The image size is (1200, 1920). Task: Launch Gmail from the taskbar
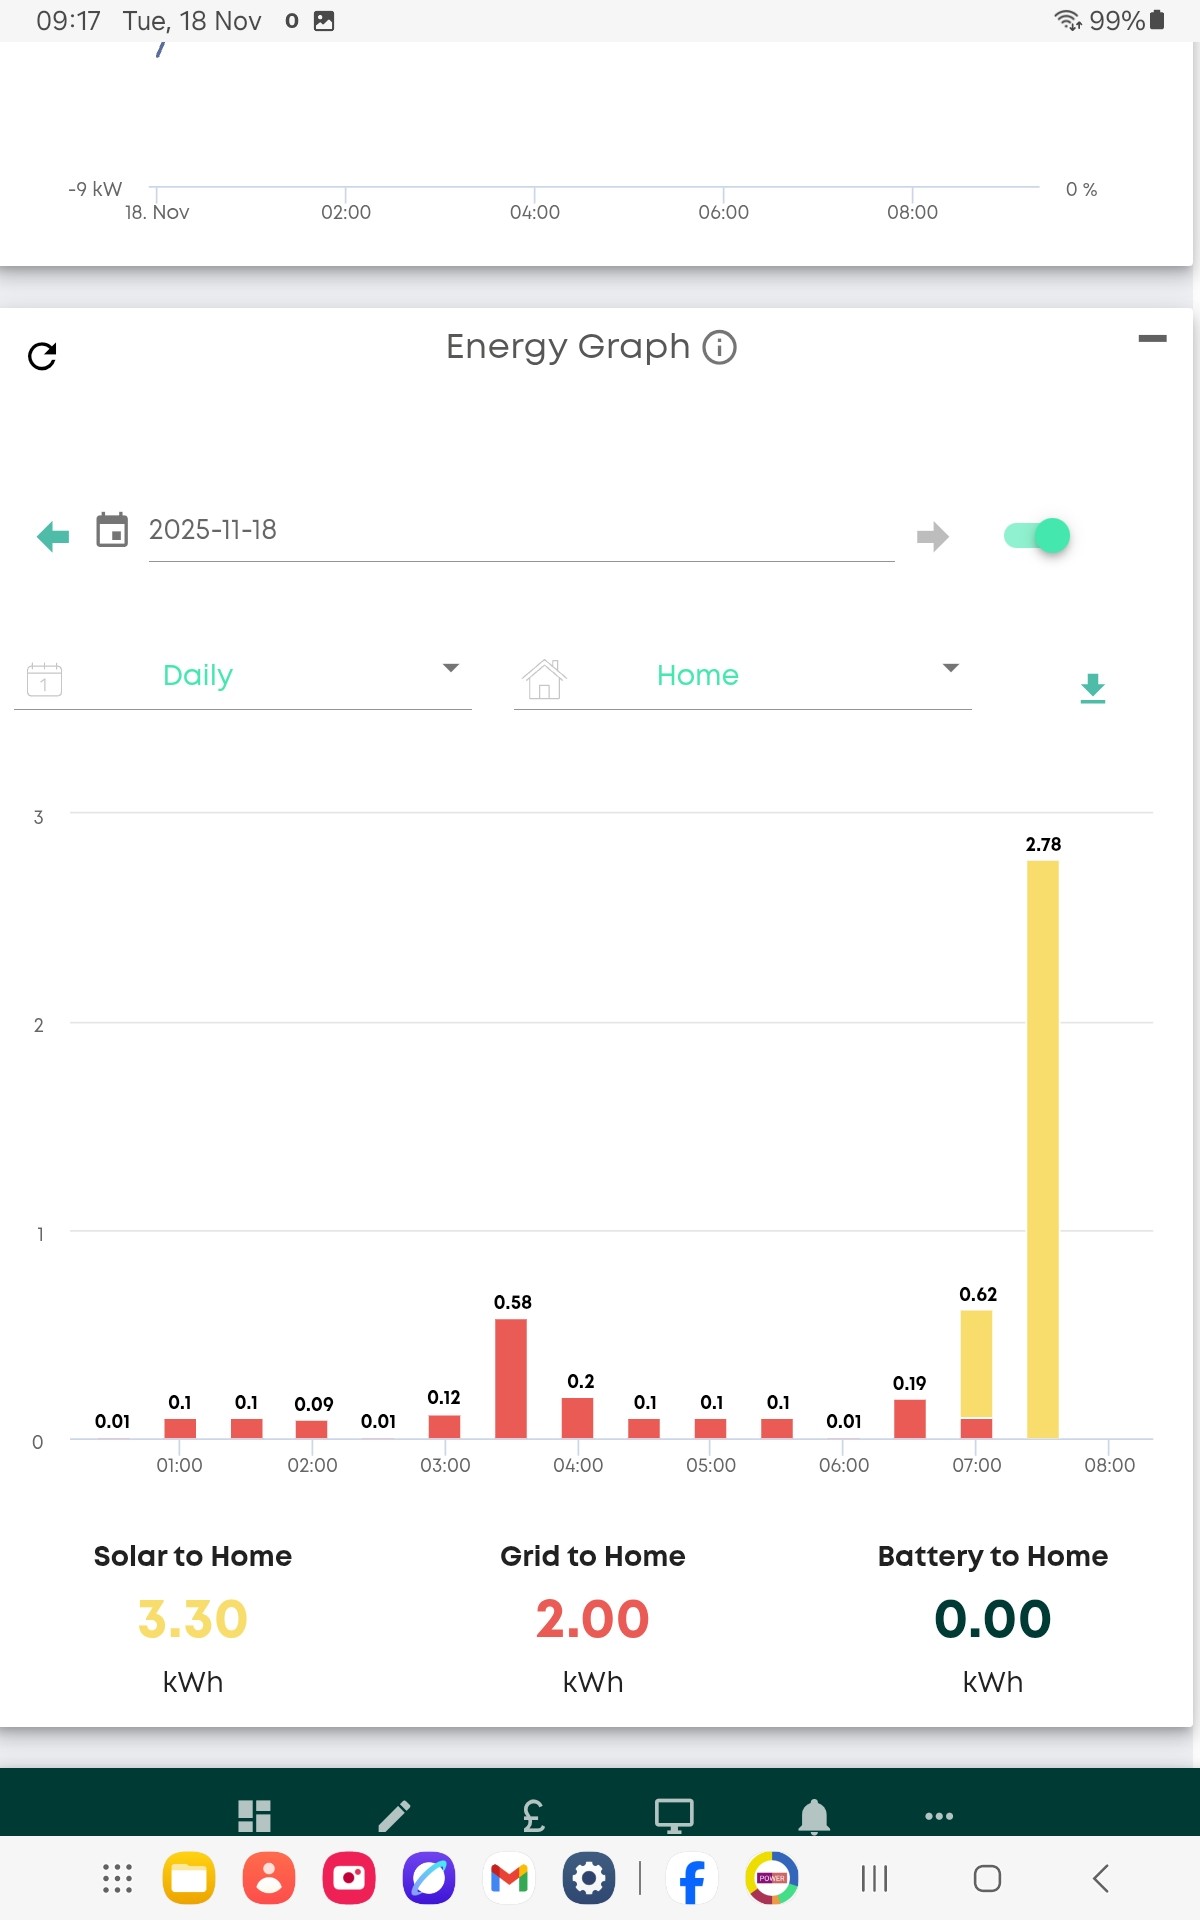coord(509,1879)
